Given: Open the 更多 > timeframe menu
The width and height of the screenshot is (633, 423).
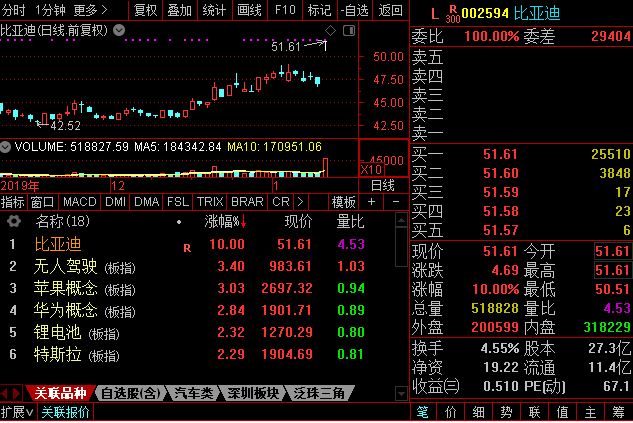Looking at the screenshot, I should [90, 10].
